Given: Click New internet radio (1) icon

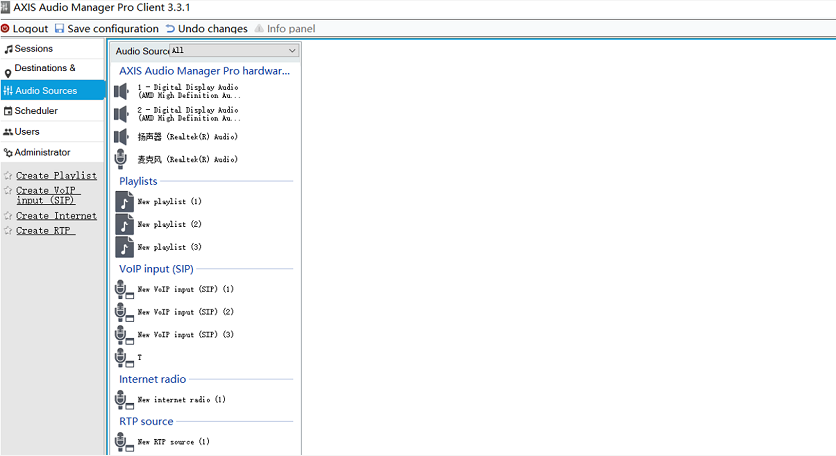Looking at the screenshot, I should (x=124, y=400).
